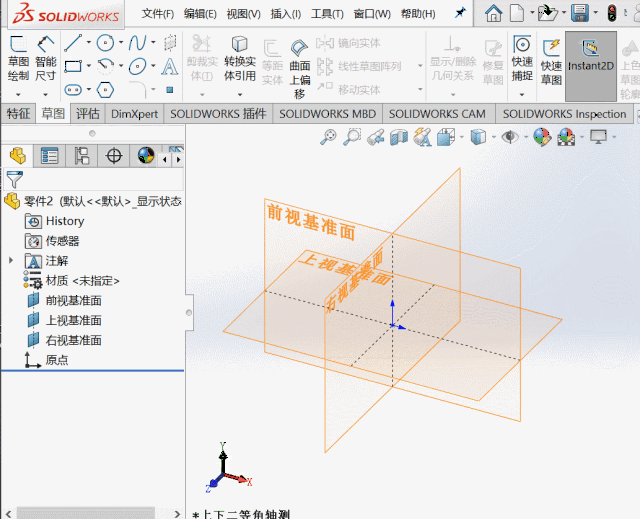Select 右视基准面 in the feature tree
This screenshot has width=640, height=519.
(73, 340)
